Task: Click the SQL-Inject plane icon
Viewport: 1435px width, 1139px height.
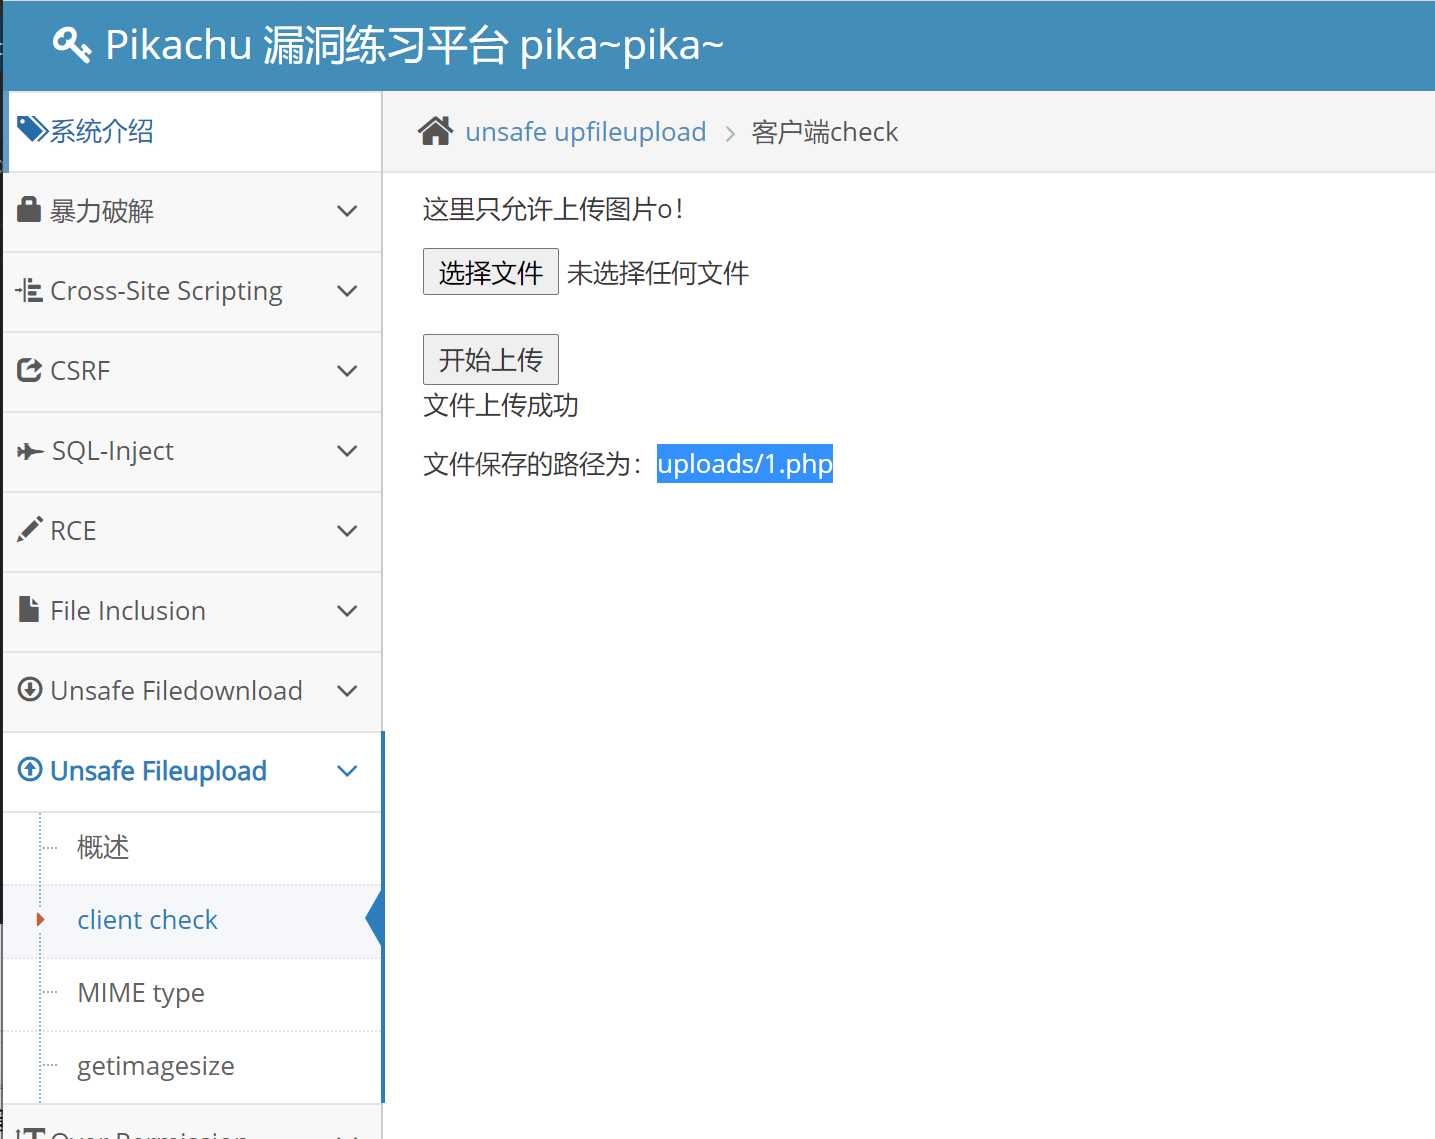Action: point(30,451)
